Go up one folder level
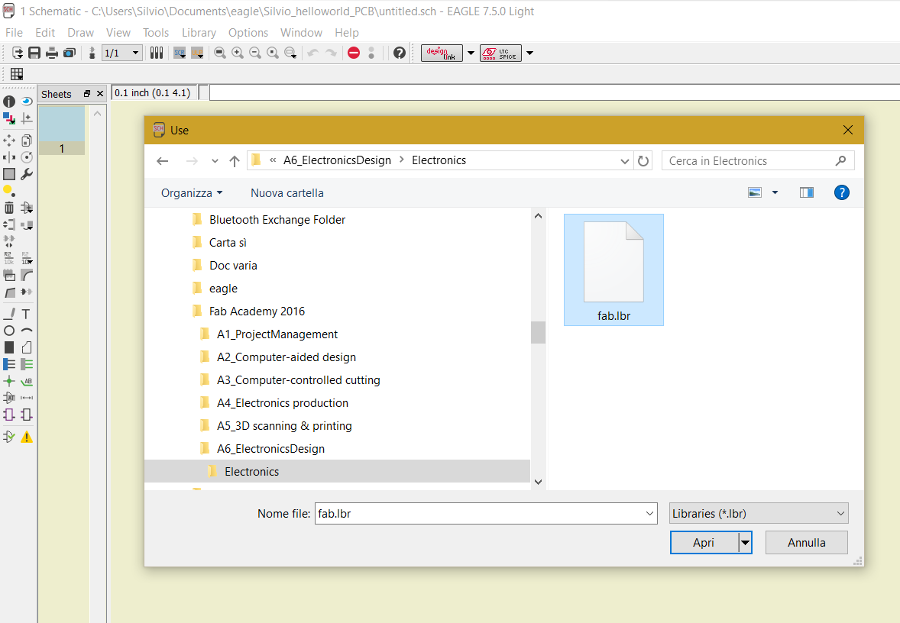 234,161
